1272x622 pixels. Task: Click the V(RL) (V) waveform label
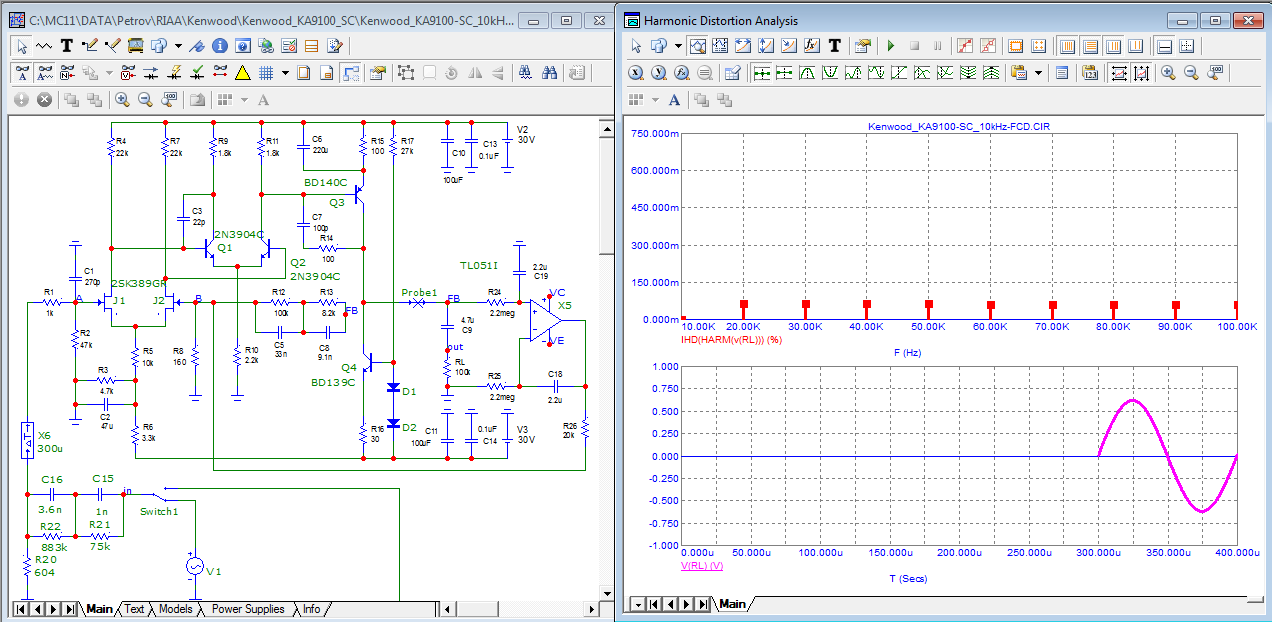(x=701, y=566)
